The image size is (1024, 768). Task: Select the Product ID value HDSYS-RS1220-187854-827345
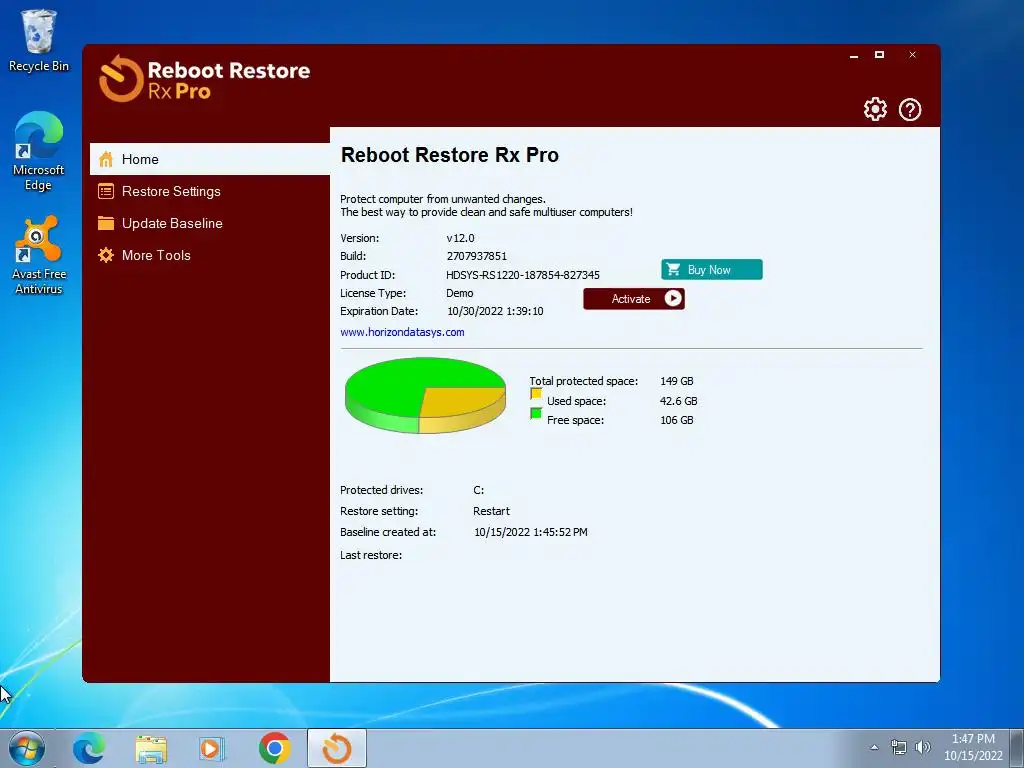[522, 275]
